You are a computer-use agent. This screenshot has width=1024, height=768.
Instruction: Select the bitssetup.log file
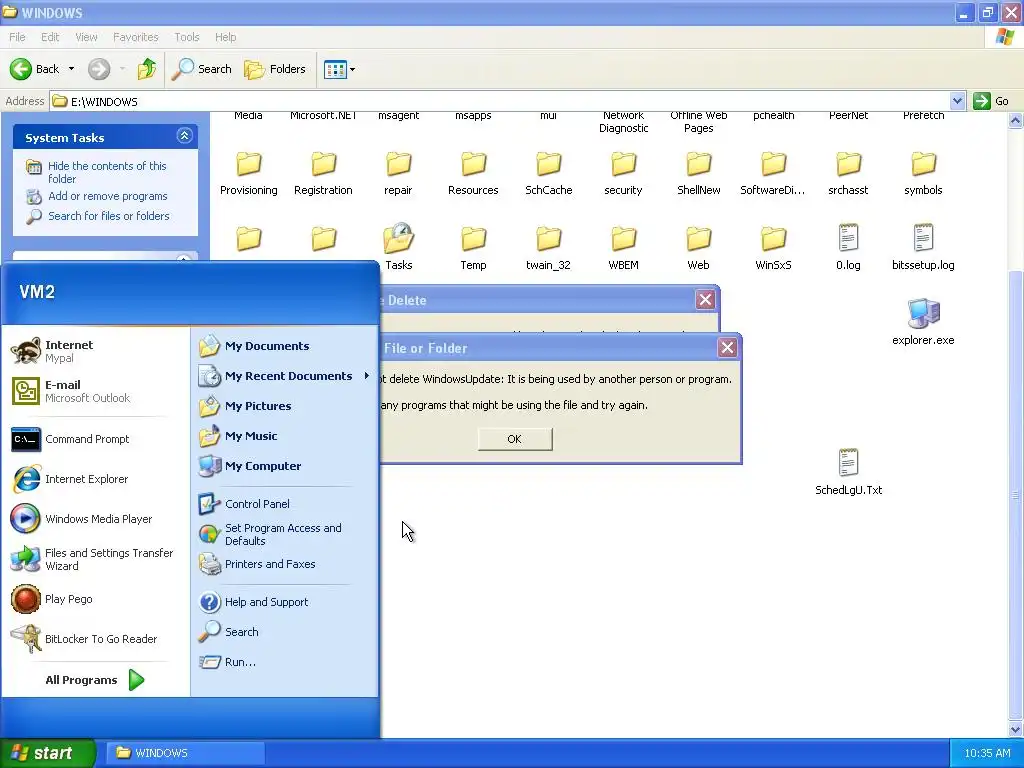pyautogui.click(x=923, y=247)
